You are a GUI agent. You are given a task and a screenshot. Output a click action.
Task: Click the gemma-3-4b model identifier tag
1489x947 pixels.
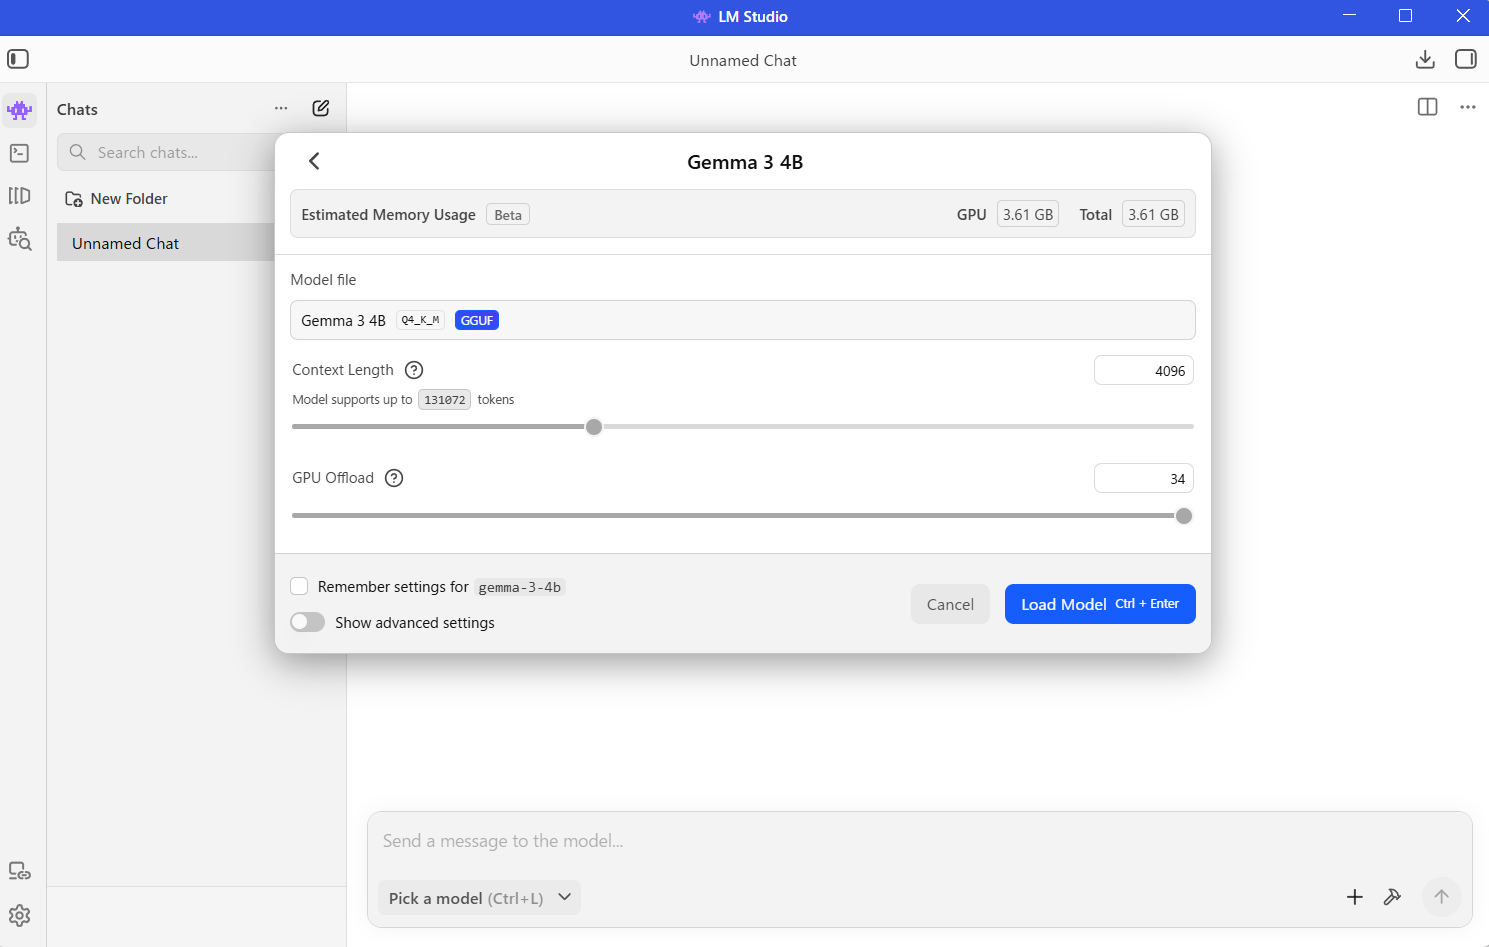coord(520,587)
